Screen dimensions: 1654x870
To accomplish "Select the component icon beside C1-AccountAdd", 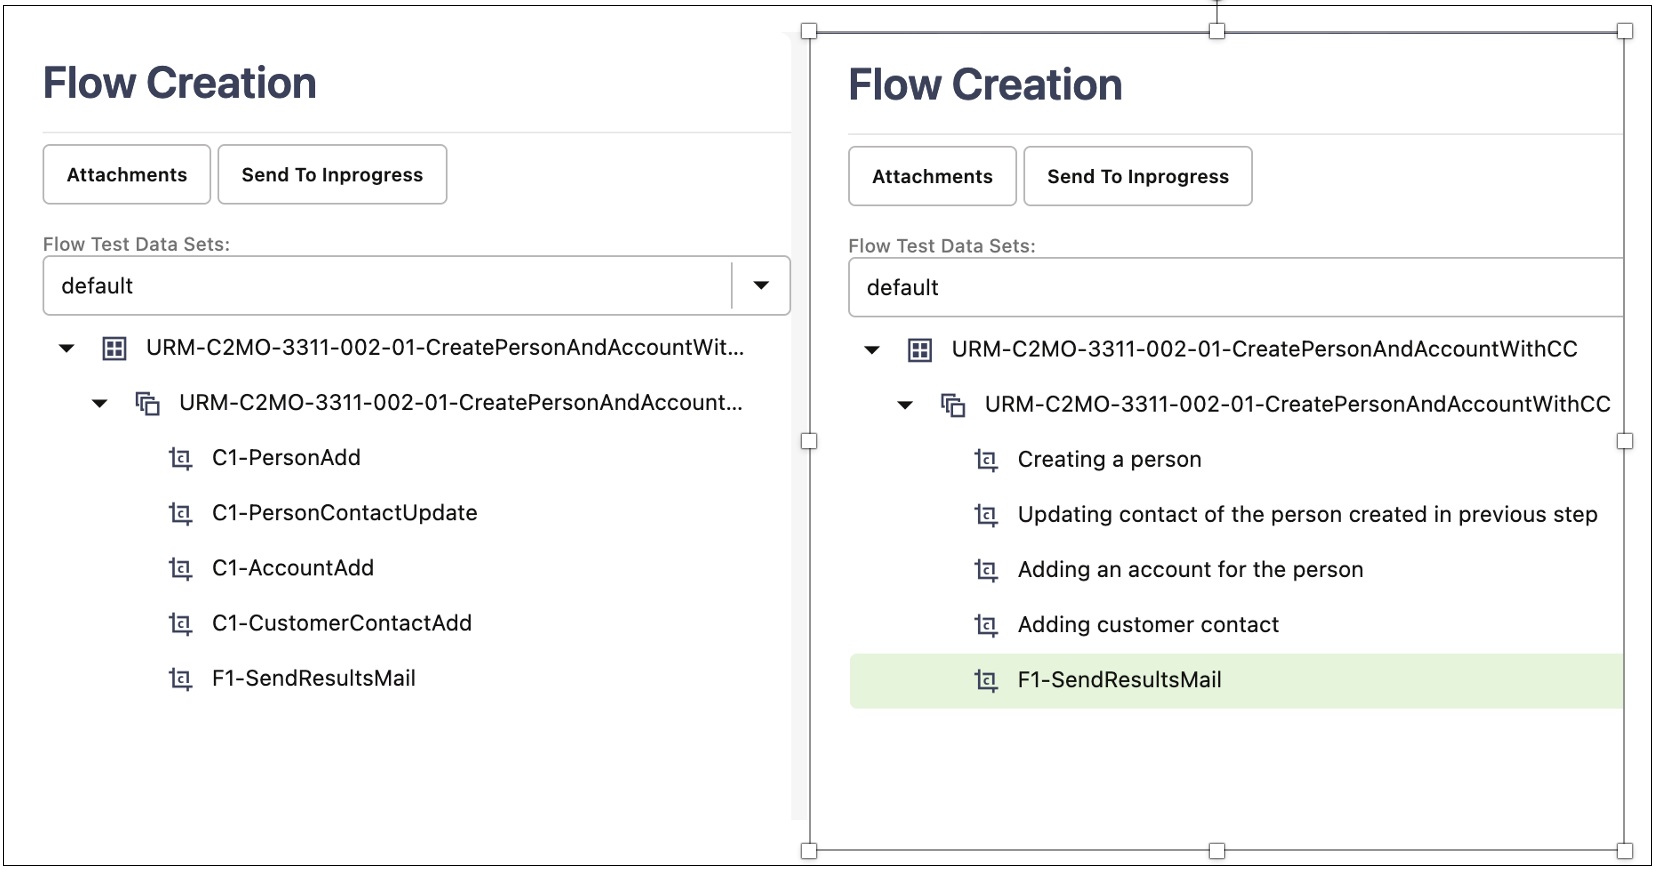I will click(x=180, y=568).
